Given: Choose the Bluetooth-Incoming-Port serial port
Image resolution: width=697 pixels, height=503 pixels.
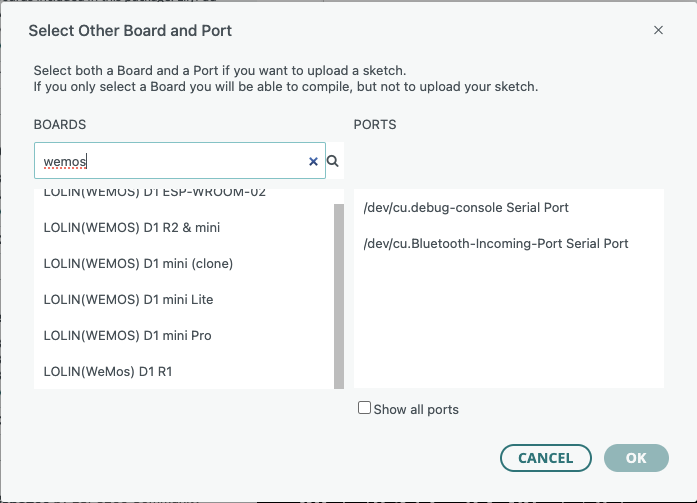Looking at the screenshot, I should pos(496,244).
